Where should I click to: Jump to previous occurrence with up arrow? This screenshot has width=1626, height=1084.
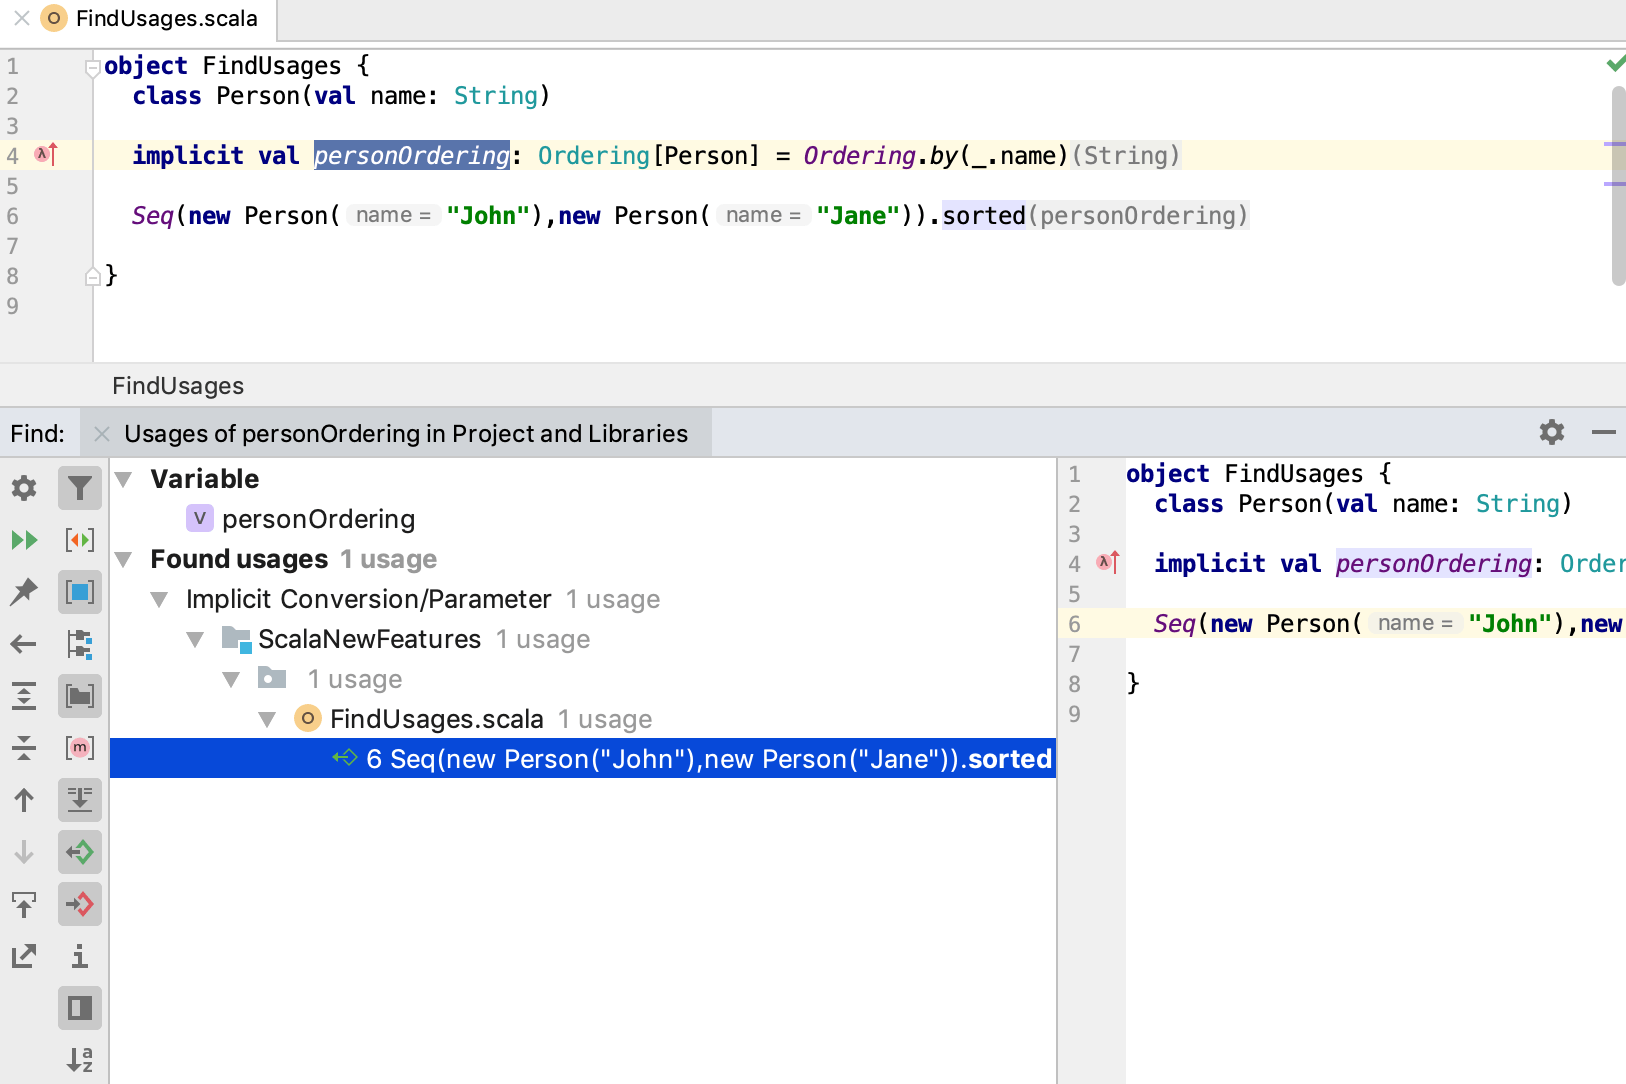click(24, 800)
